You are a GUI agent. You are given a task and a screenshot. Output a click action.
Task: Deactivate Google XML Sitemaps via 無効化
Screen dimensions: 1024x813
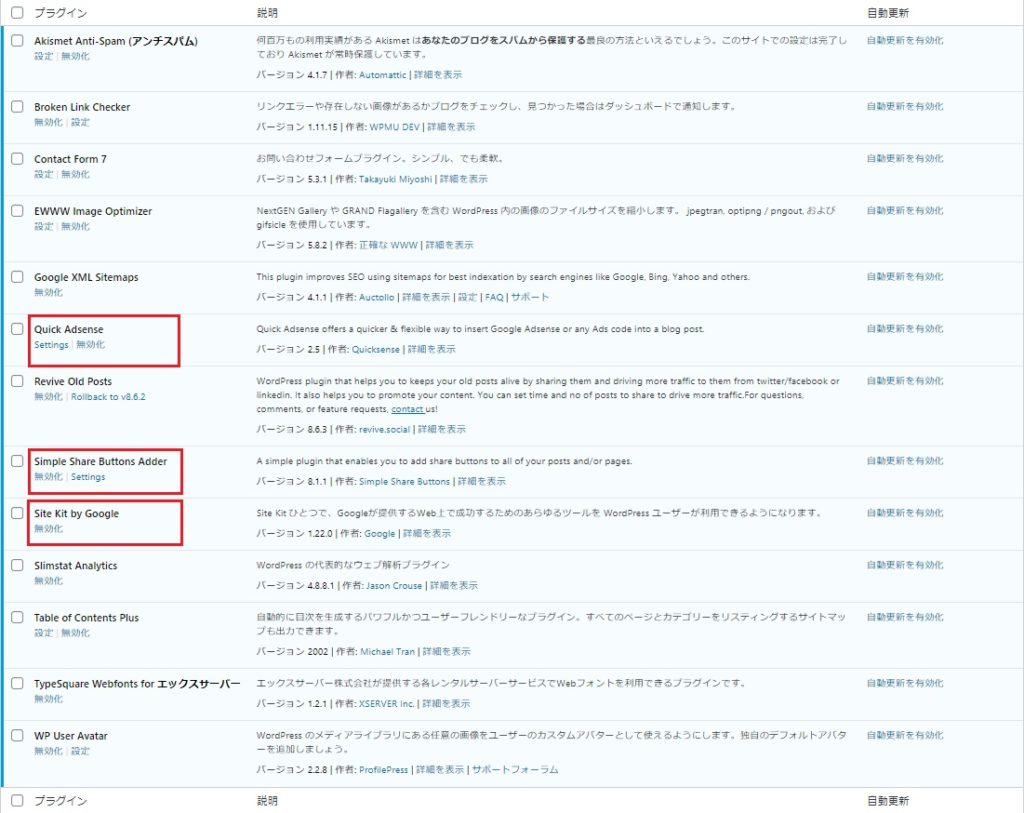click(x=48, y=293)
